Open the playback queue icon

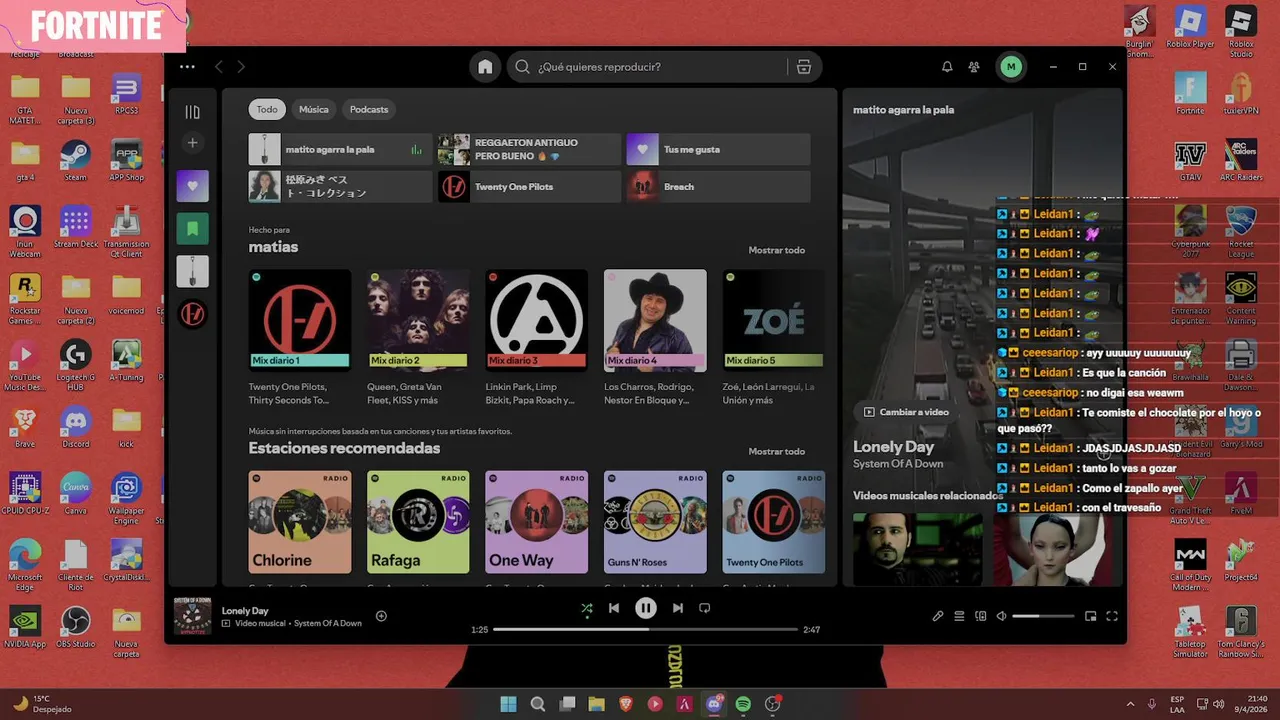(959, 616)
